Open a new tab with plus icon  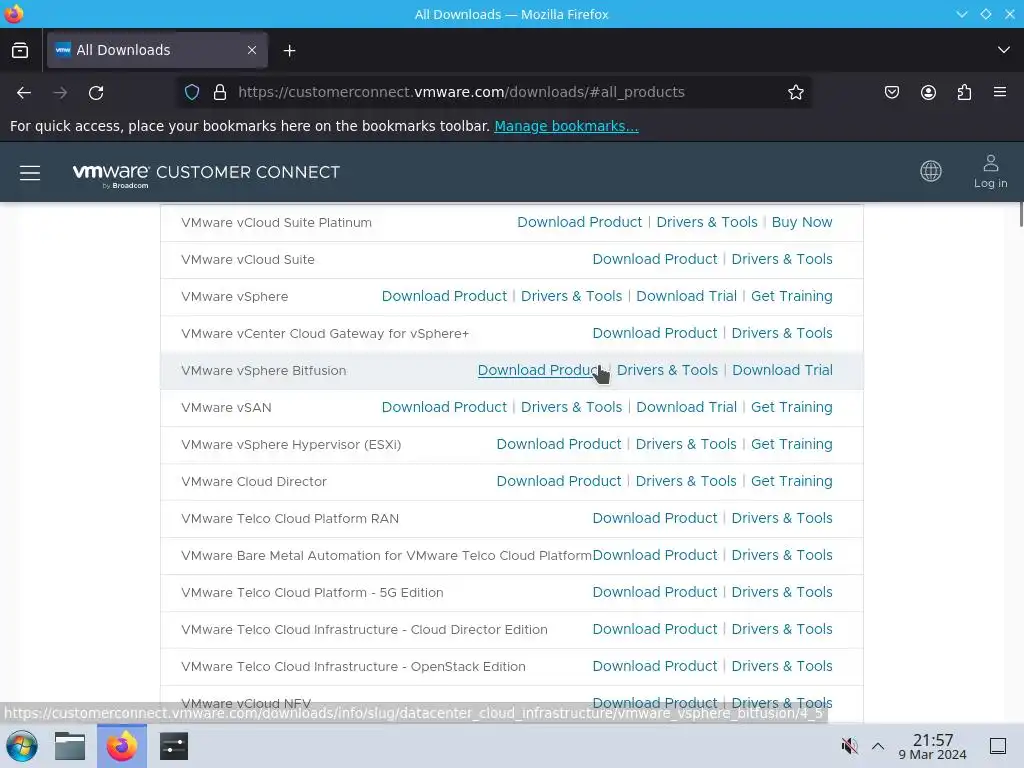289,50
